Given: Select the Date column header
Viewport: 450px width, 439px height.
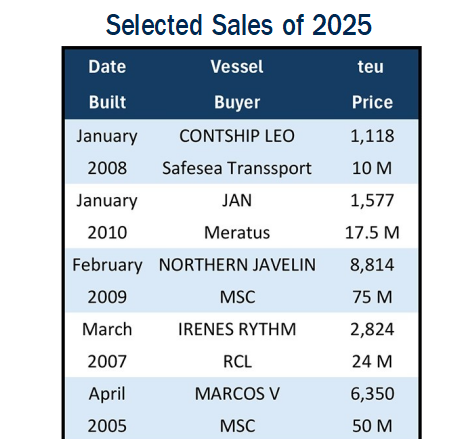Looking at the screenshot, I should (x=107, y=67).
